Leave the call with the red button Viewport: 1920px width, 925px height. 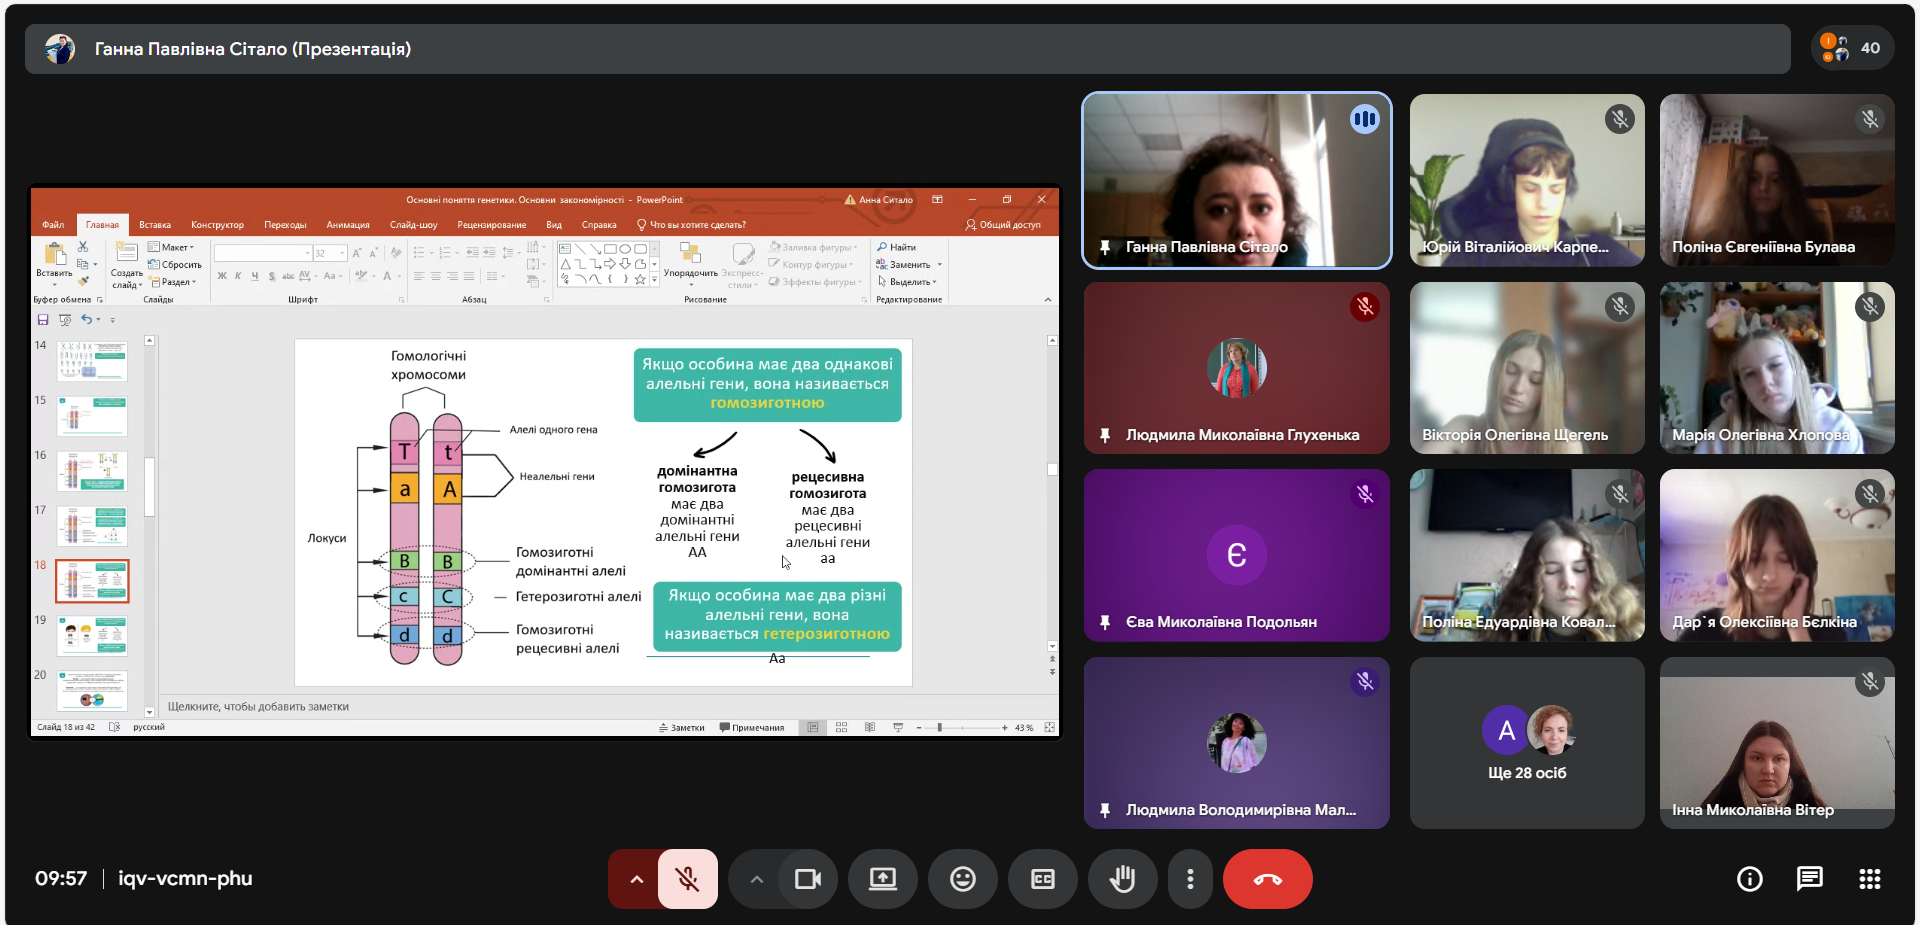[x=1268, y=879]
